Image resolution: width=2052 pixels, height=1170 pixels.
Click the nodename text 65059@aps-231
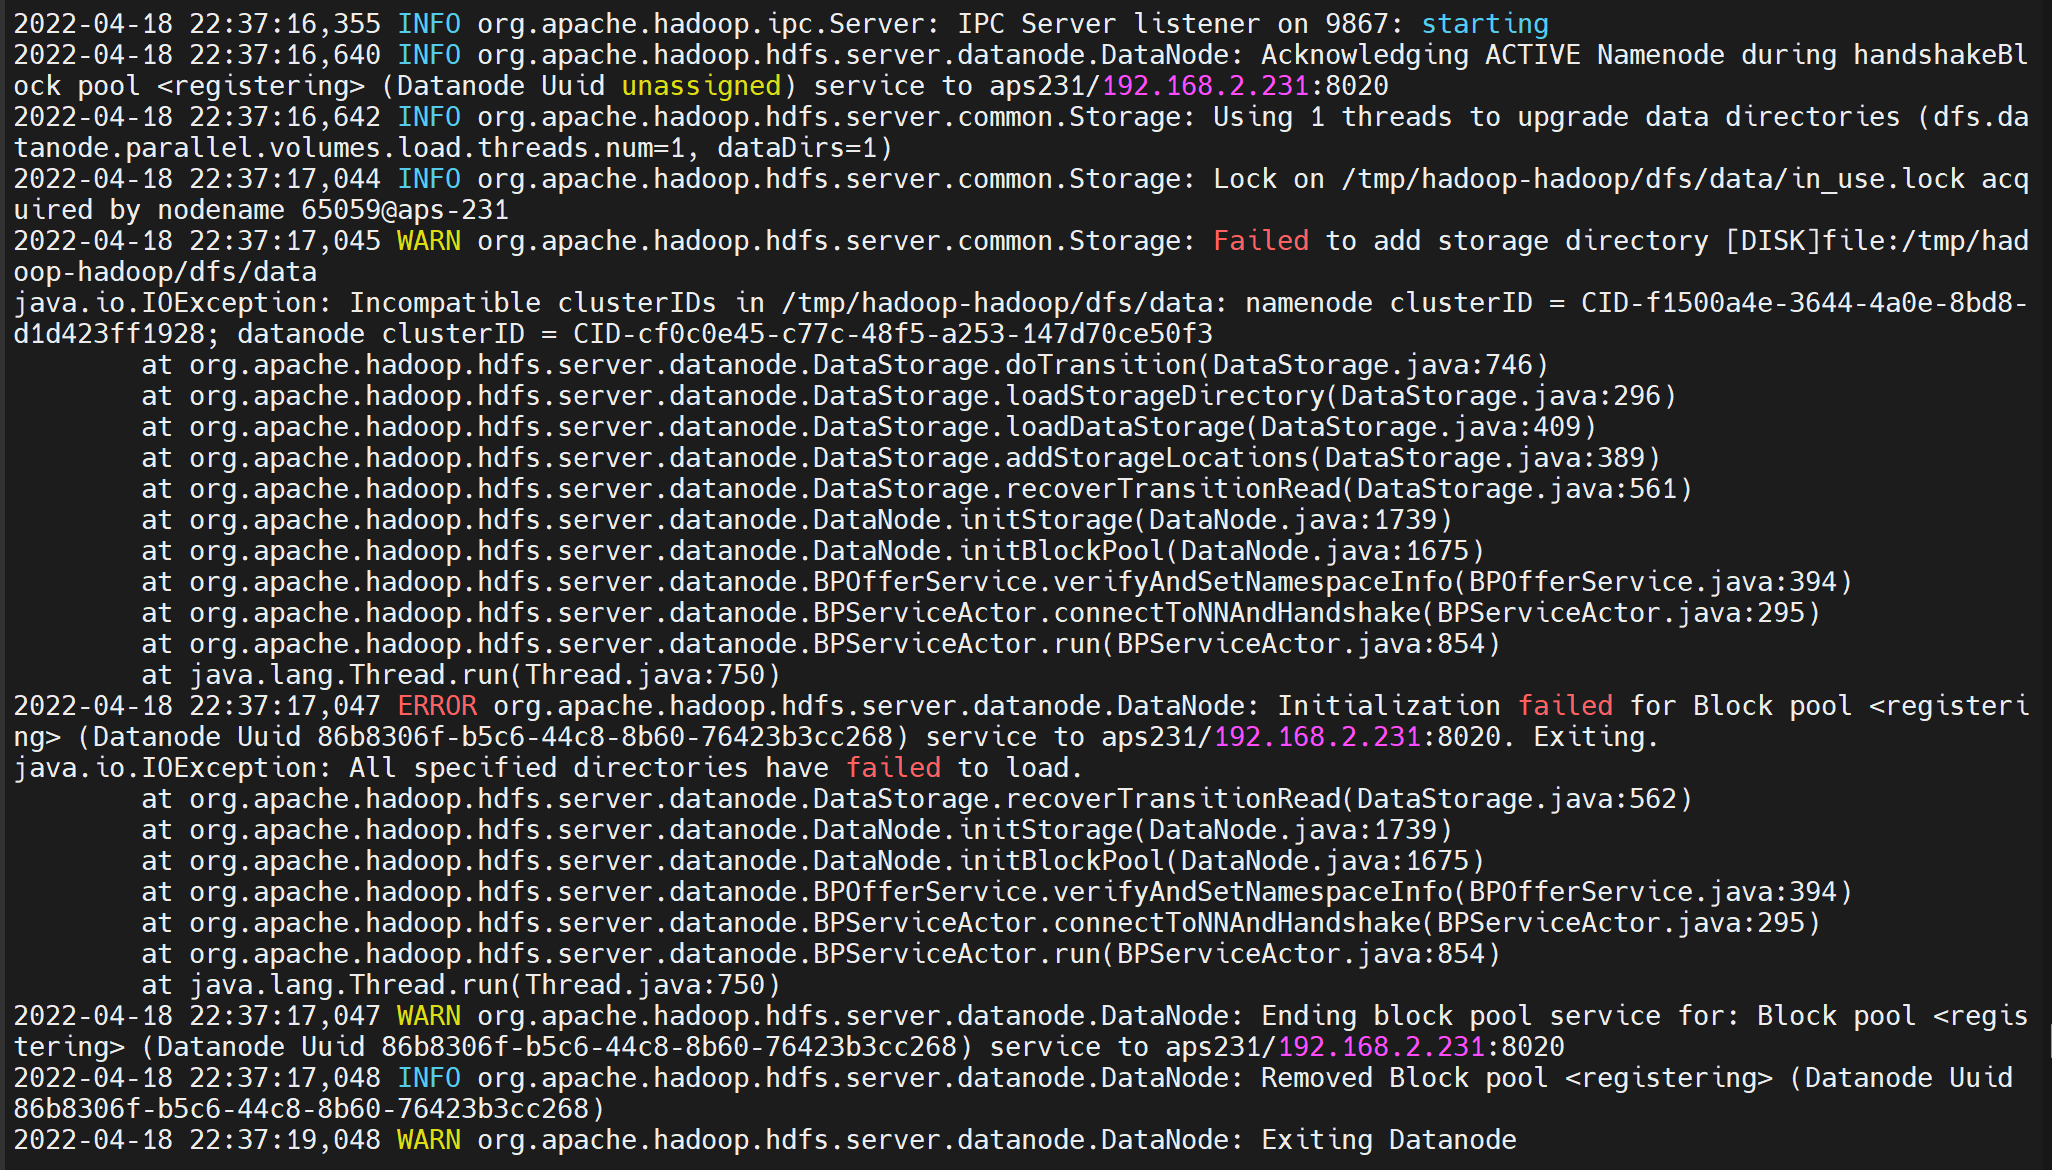tap(404, 210)
